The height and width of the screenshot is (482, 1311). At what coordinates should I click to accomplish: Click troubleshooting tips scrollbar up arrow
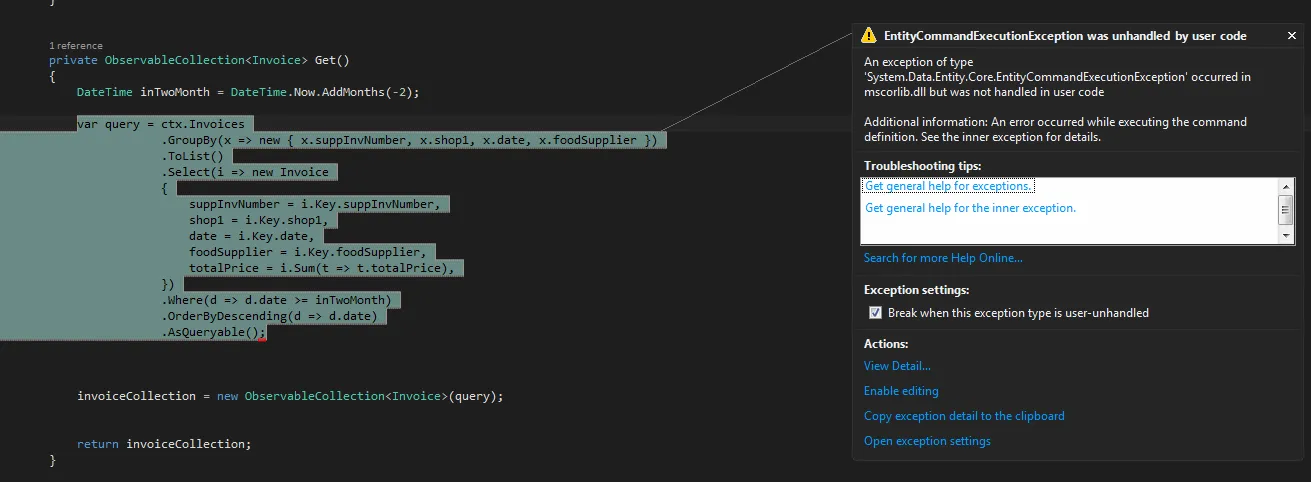pyautogui.click(x=1287, y=186)
